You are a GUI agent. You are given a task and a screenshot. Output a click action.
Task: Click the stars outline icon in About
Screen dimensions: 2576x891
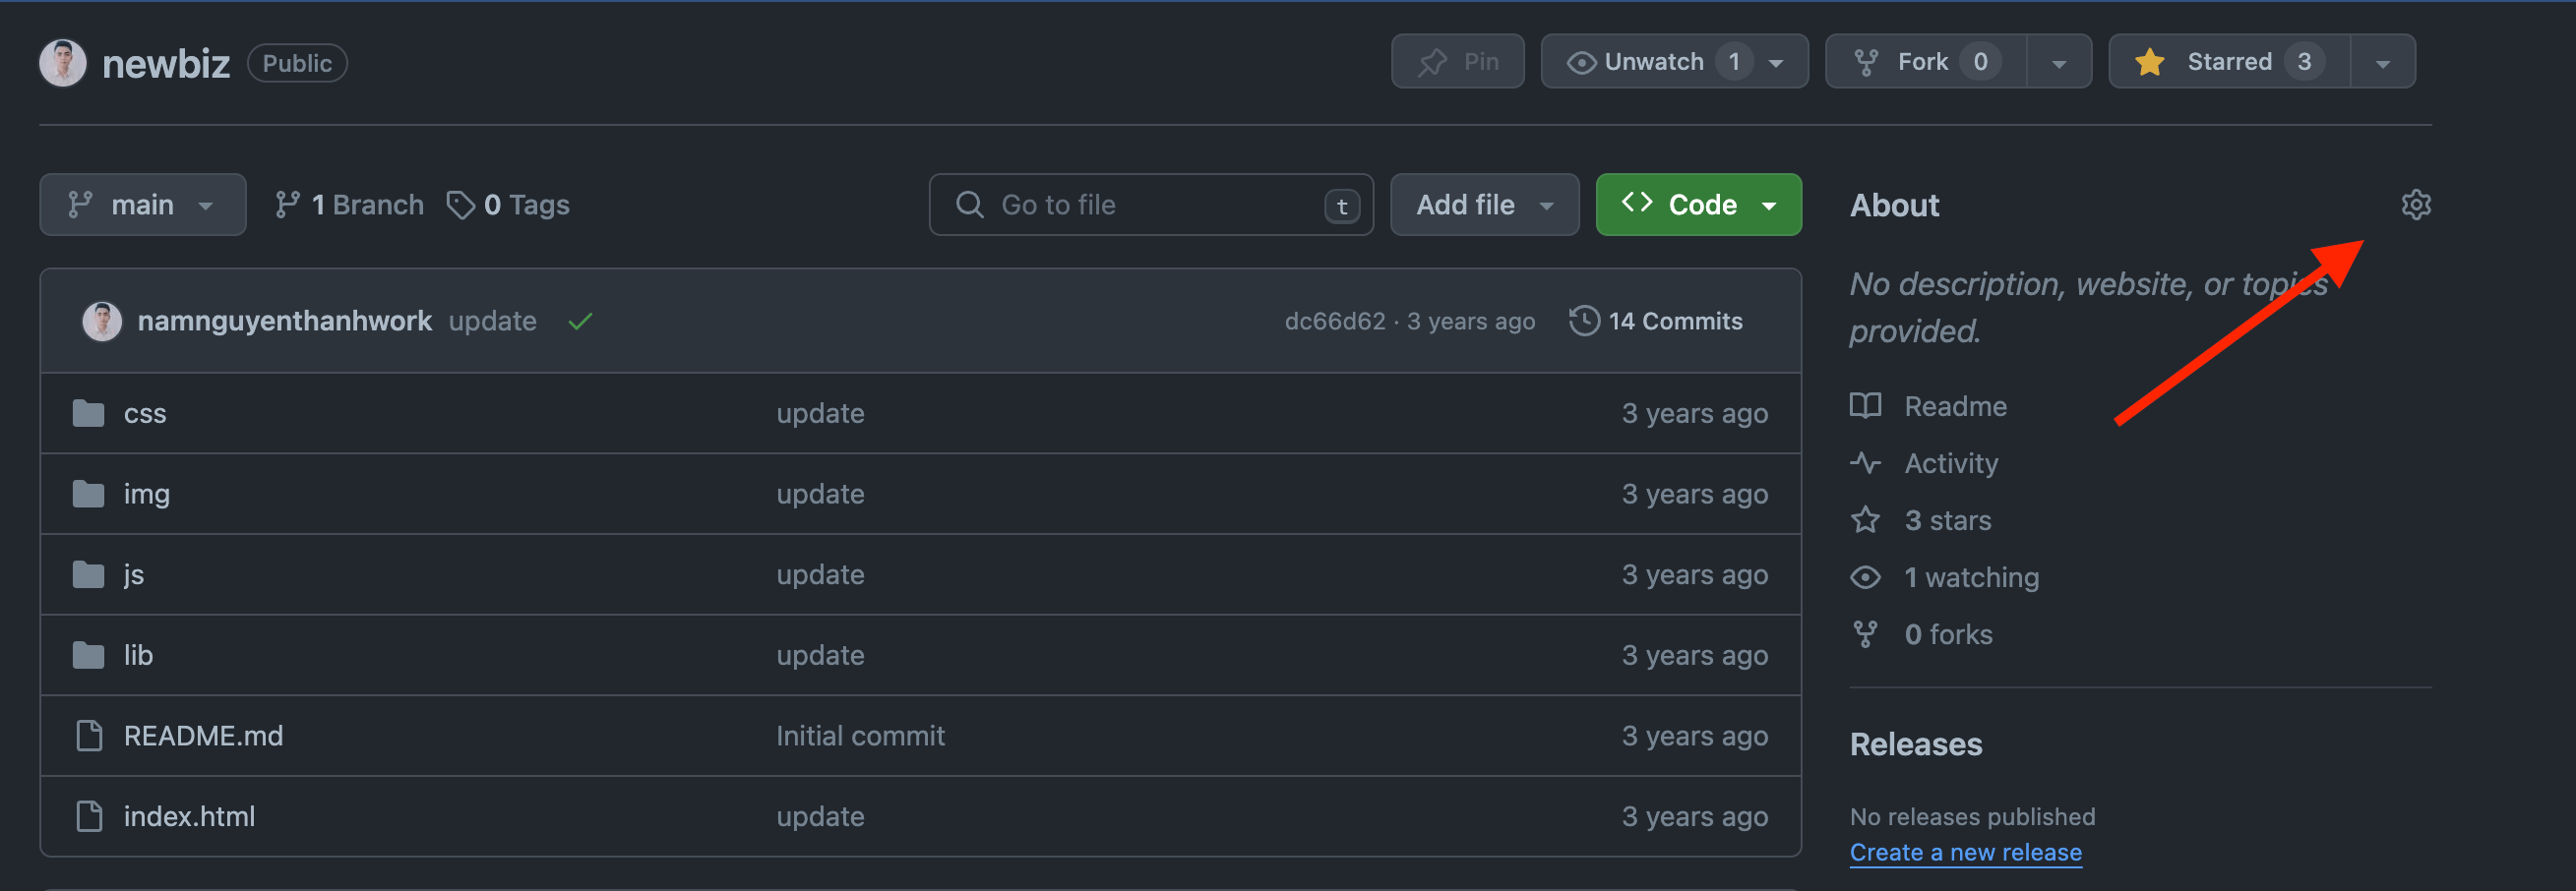1865,520
